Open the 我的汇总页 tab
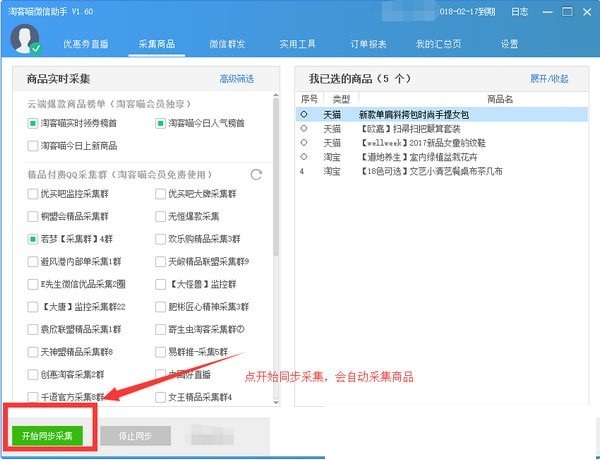 [439, 44]
